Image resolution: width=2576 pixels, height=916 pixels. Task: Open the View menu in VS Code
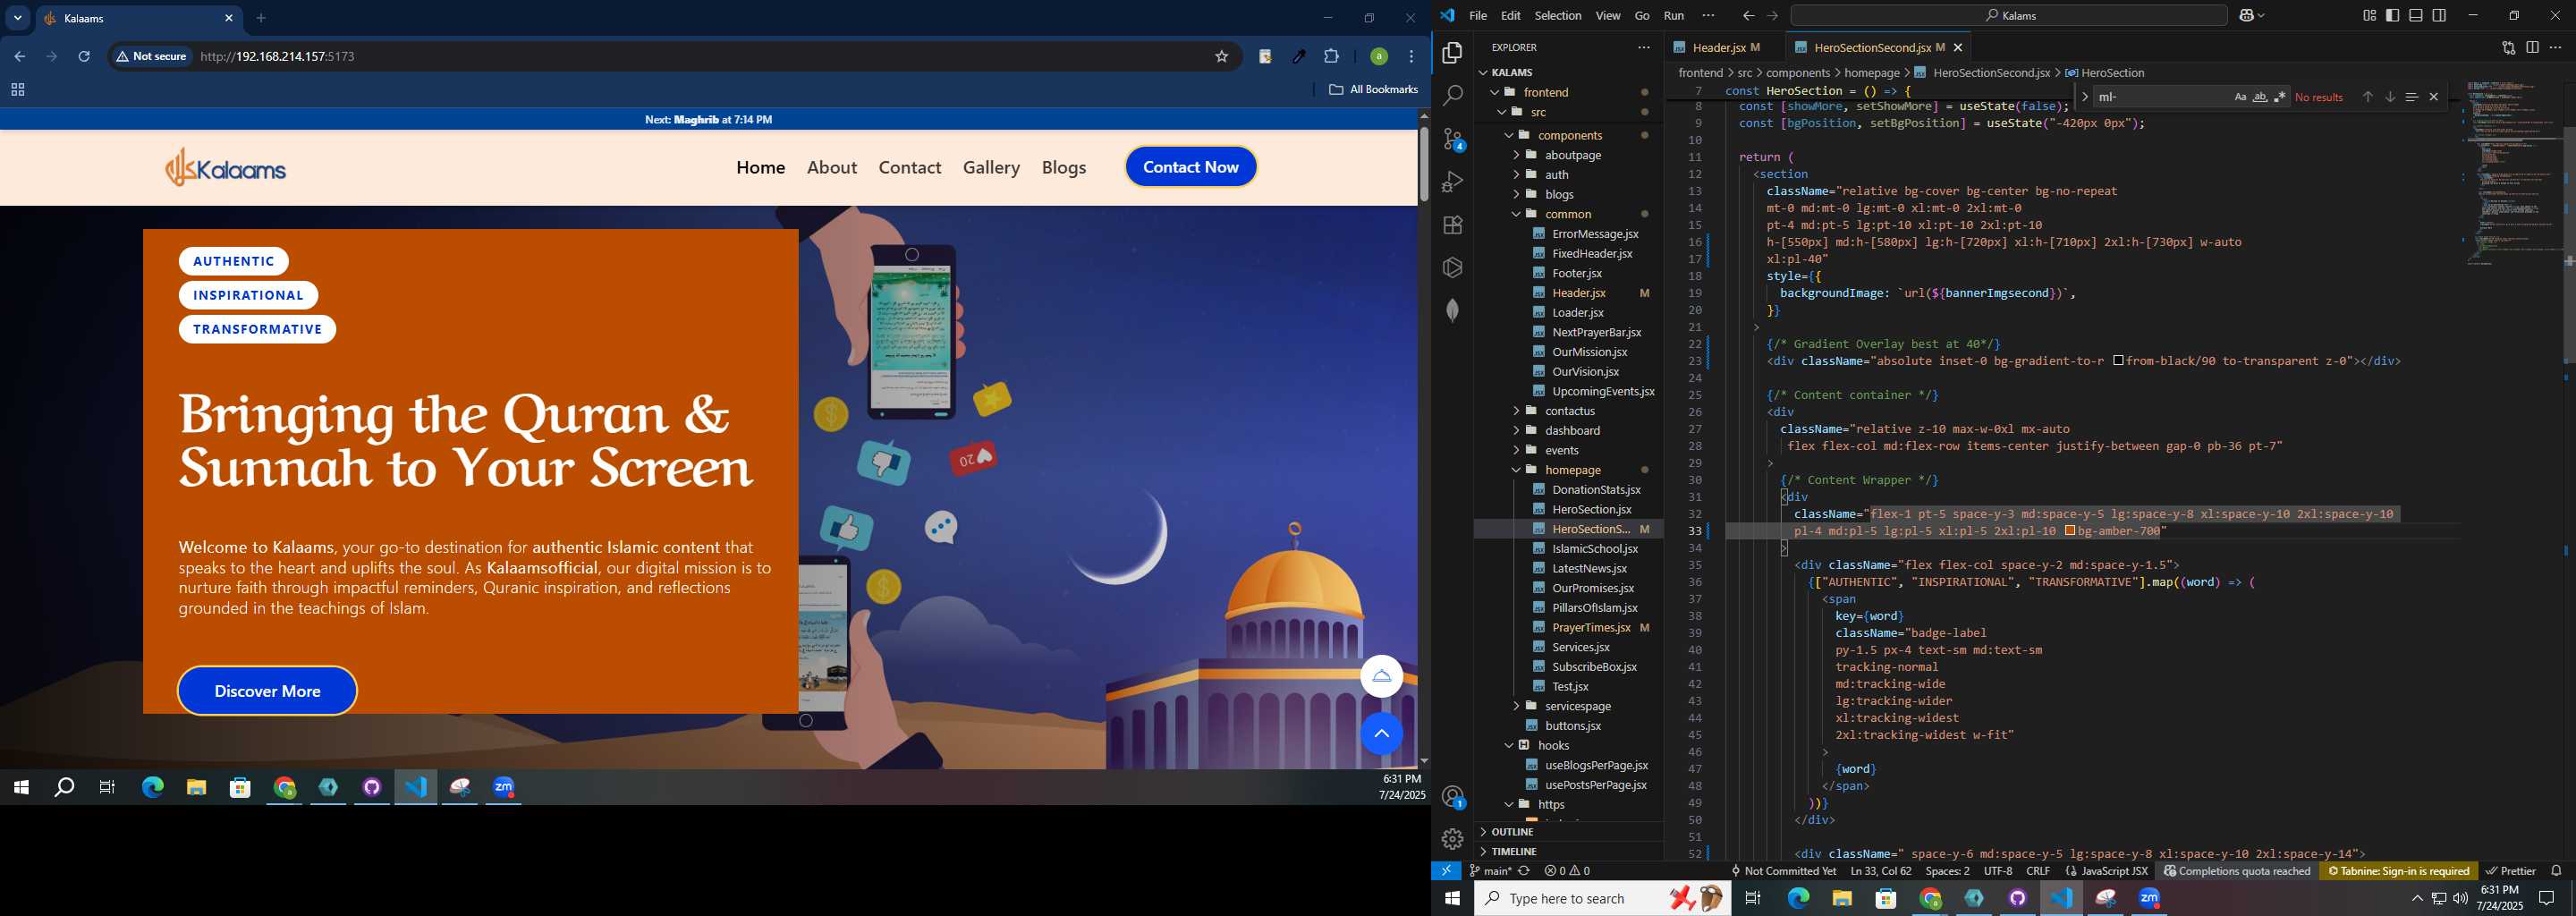pyautogui.click(x=1608, y=16)
